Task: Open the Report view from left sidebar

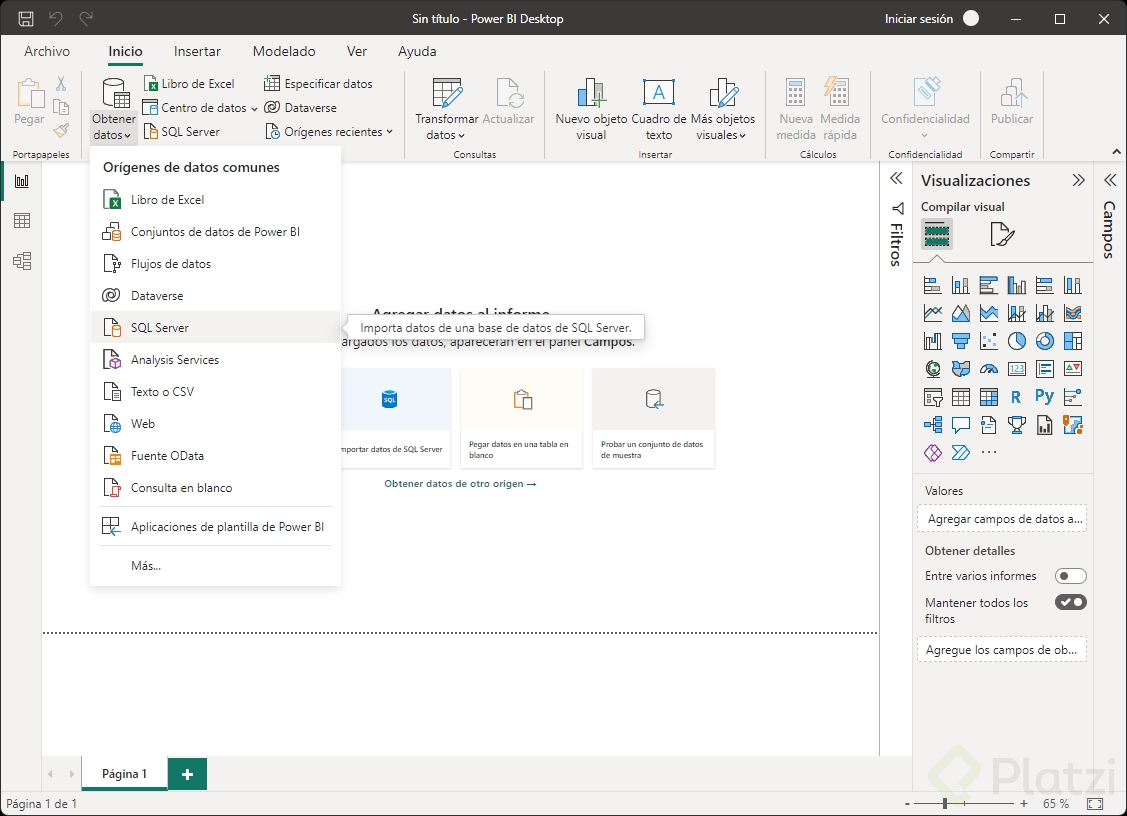Action: click(22, 181)
